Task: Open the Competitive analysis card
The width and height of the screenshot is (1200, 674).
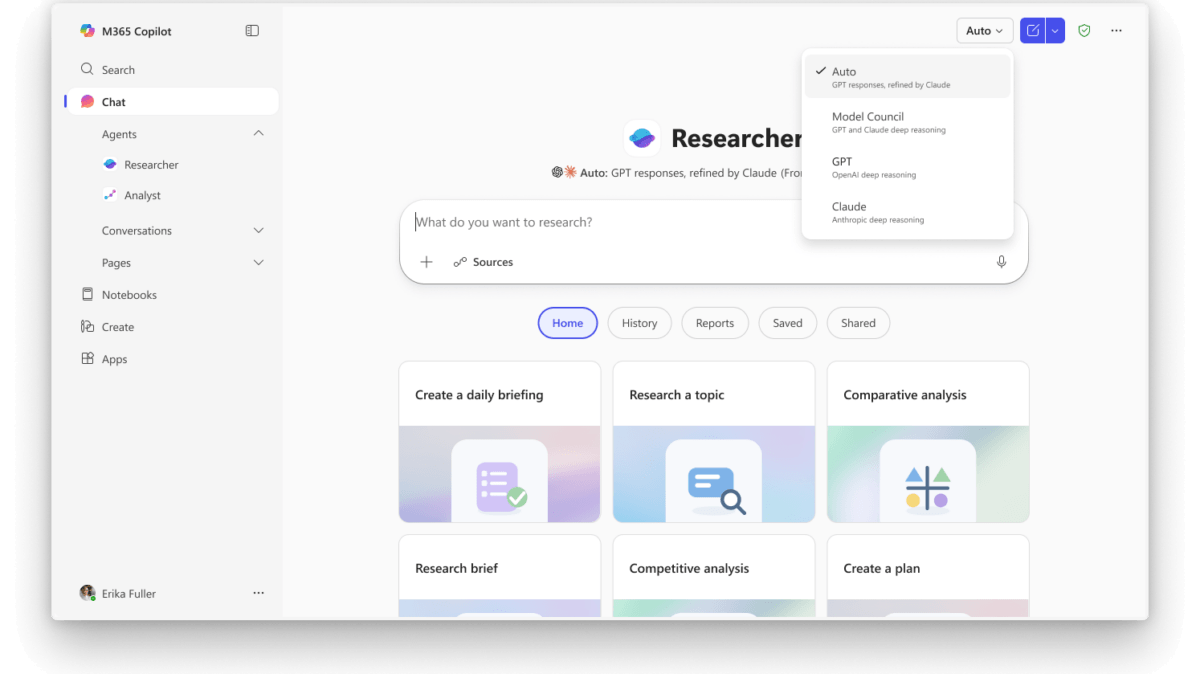Action: click(x=714, y=576)
